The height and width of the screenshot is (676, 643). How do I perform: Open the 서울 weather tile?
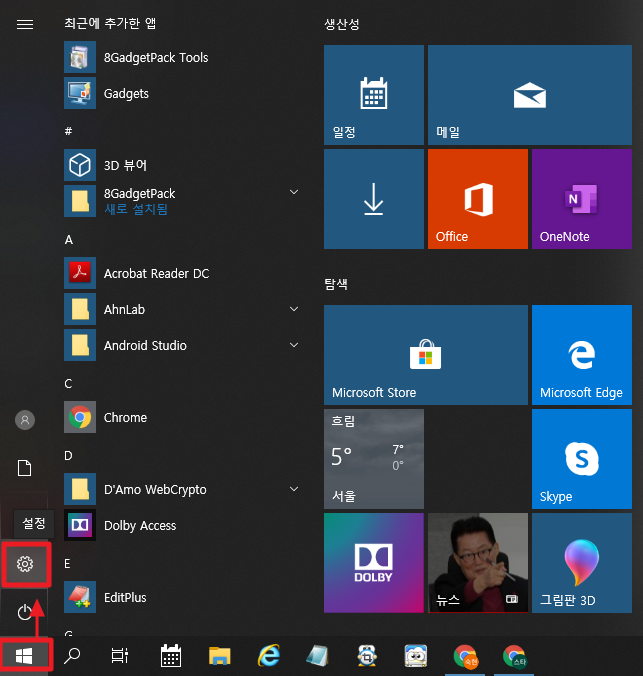coord(374,459)
